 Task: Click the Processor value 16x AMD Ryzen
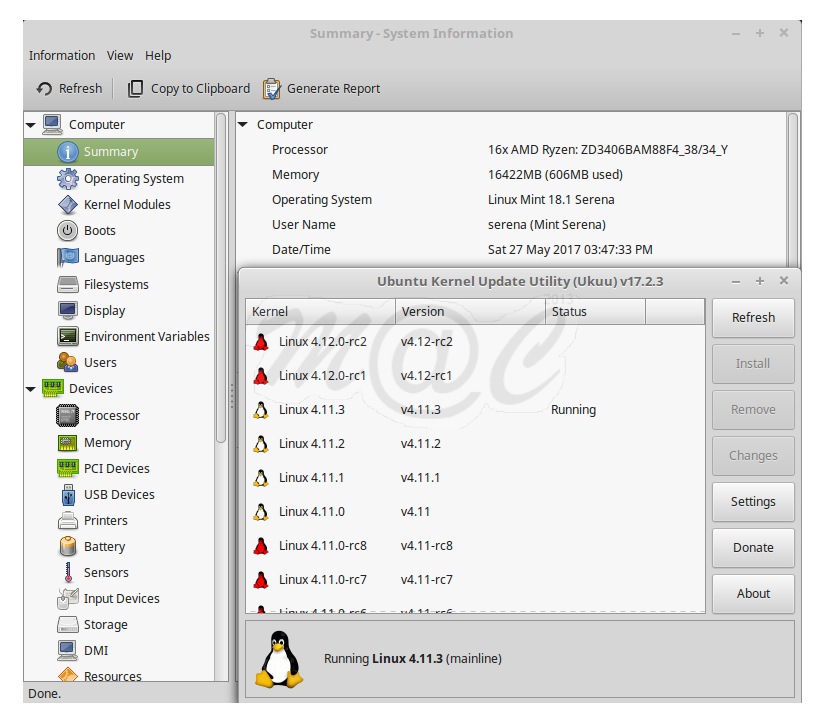coord(608,150)
